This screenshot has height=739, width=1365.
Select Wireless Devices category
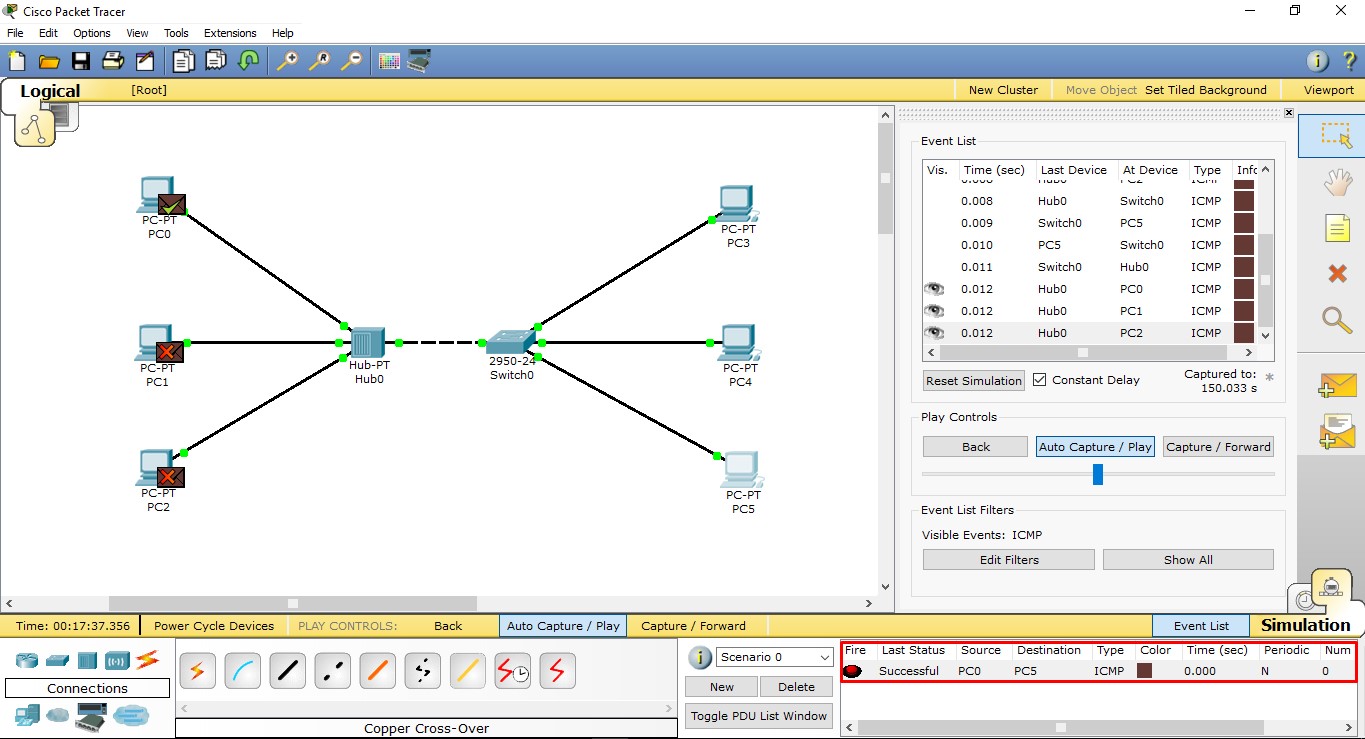(117, 660)
